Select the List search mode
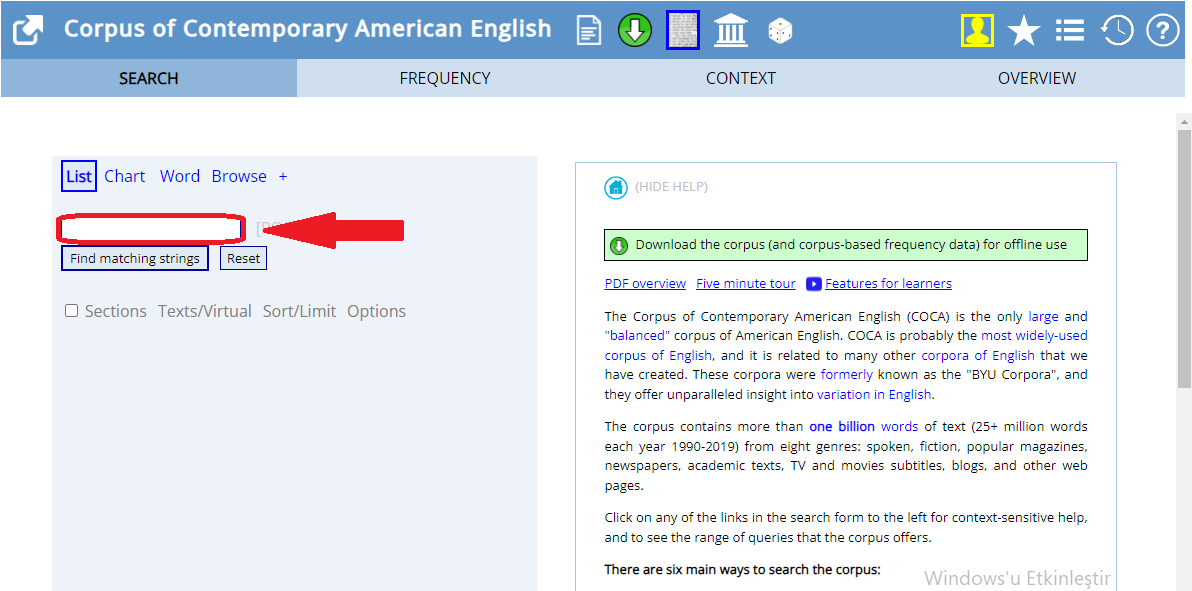This screenshot has height=591, width=1192. (x=78, y=176)
